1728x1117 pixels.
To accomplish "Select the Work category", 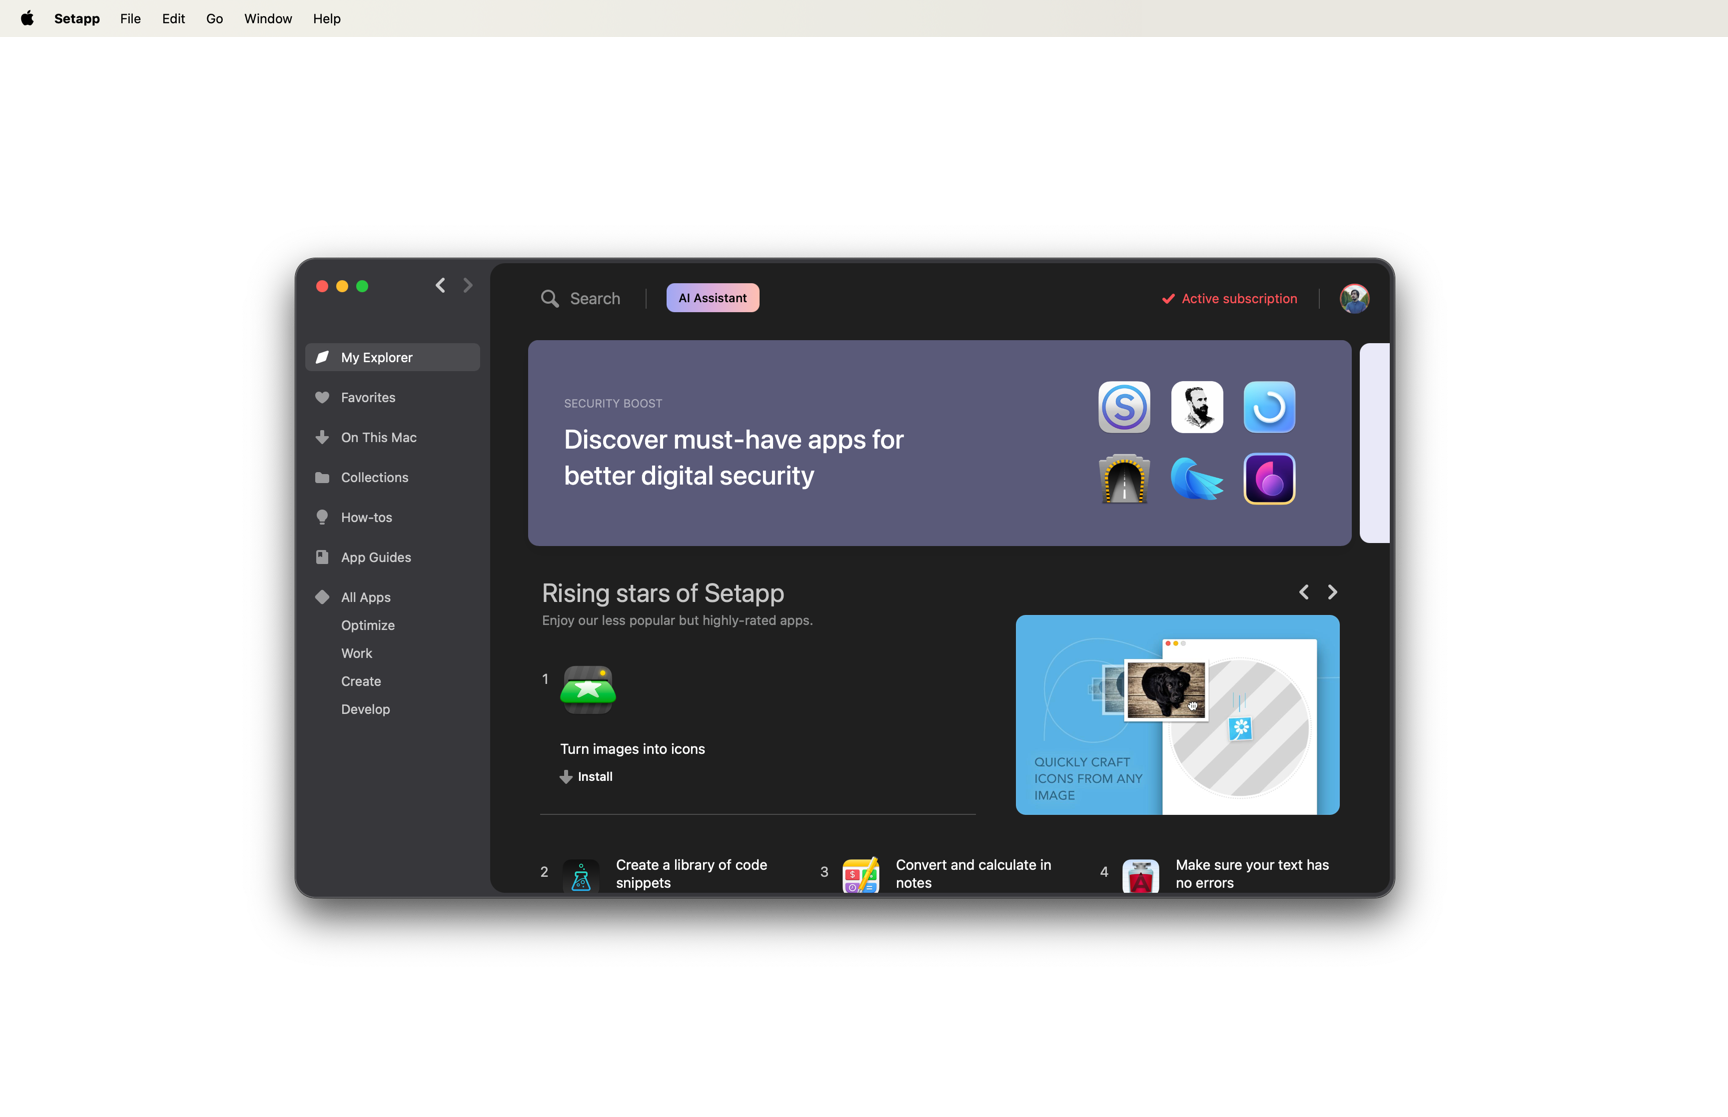I will [x=356, y=653].
